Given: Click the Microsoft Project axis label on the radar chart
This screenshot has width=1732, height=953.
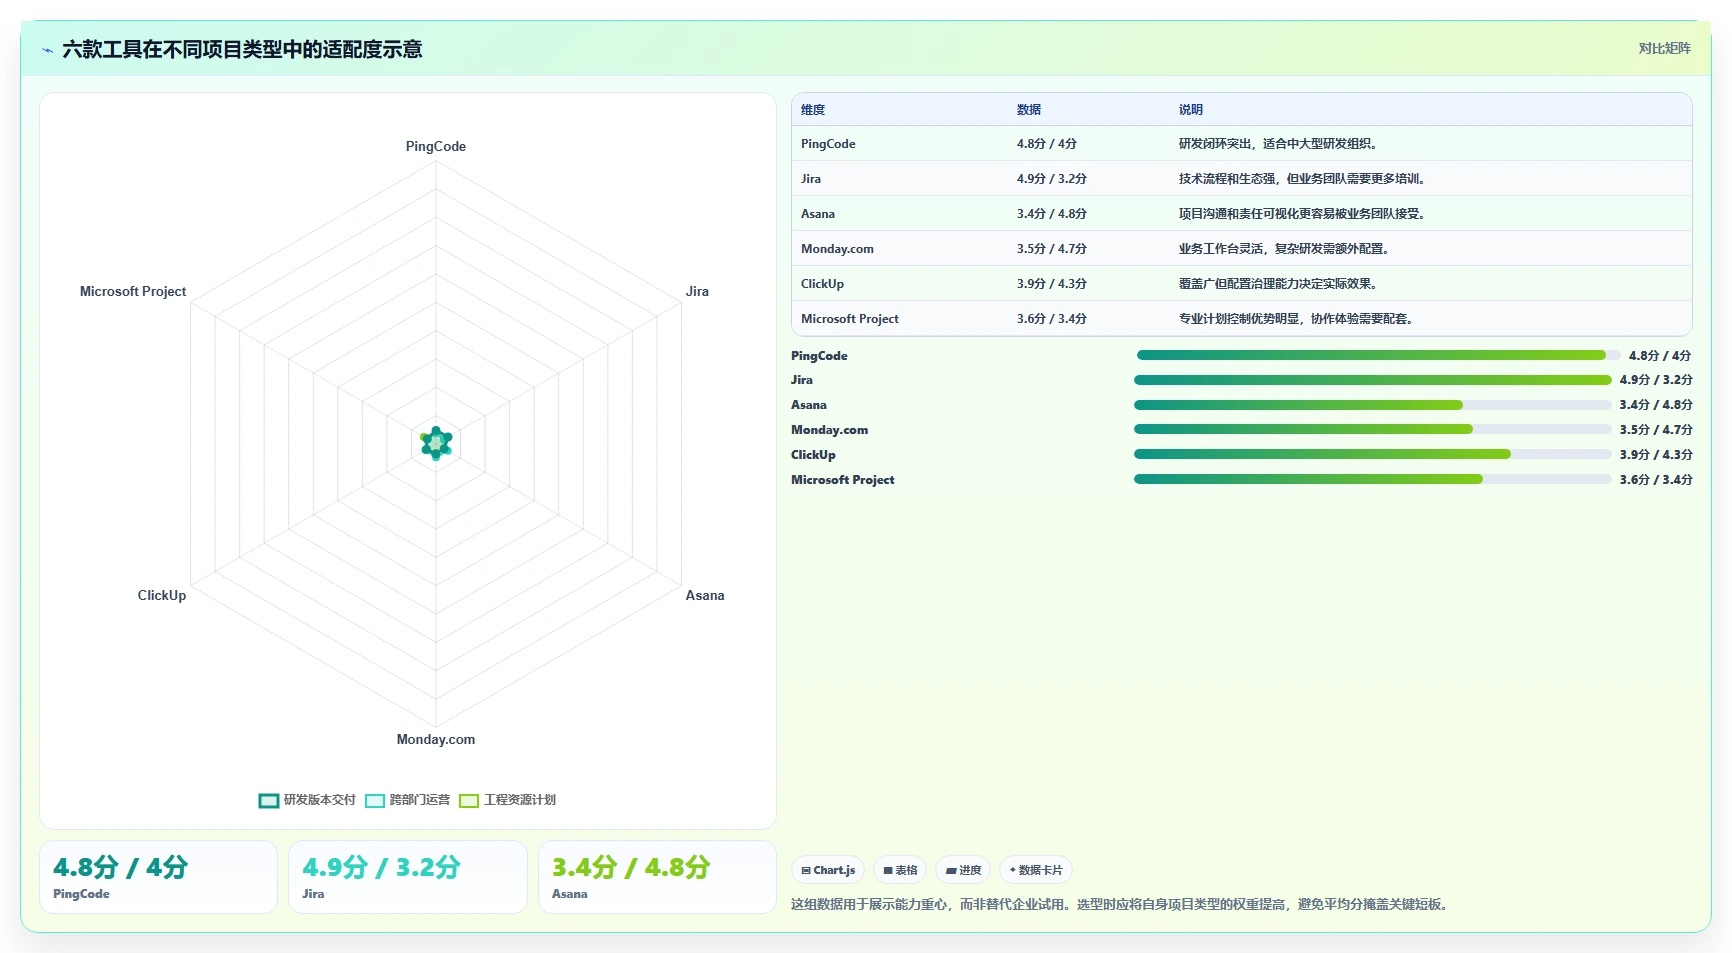Looking at the screenshot, I should (133, 292).
